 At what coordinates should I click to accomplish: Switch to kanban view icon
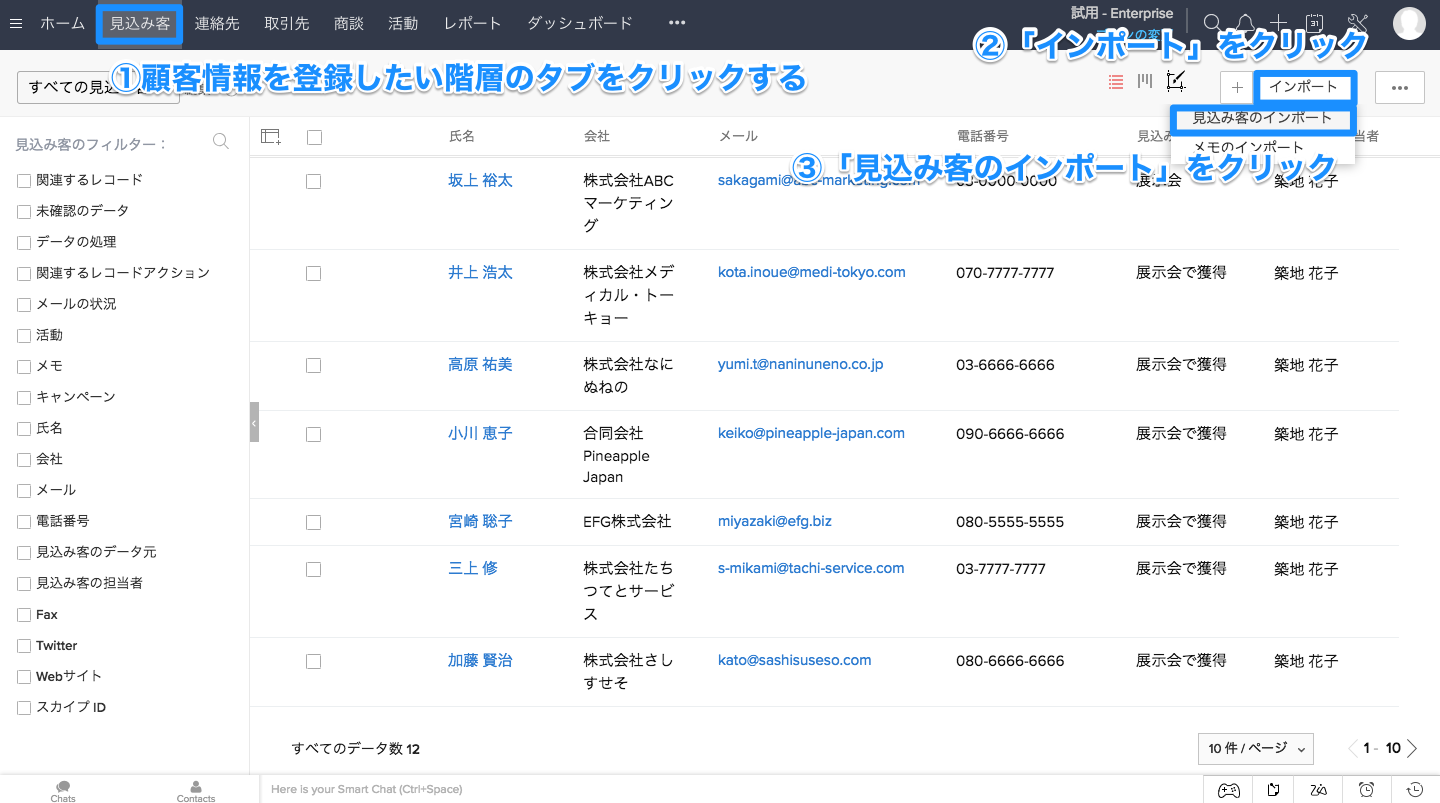coord(1145,82)
